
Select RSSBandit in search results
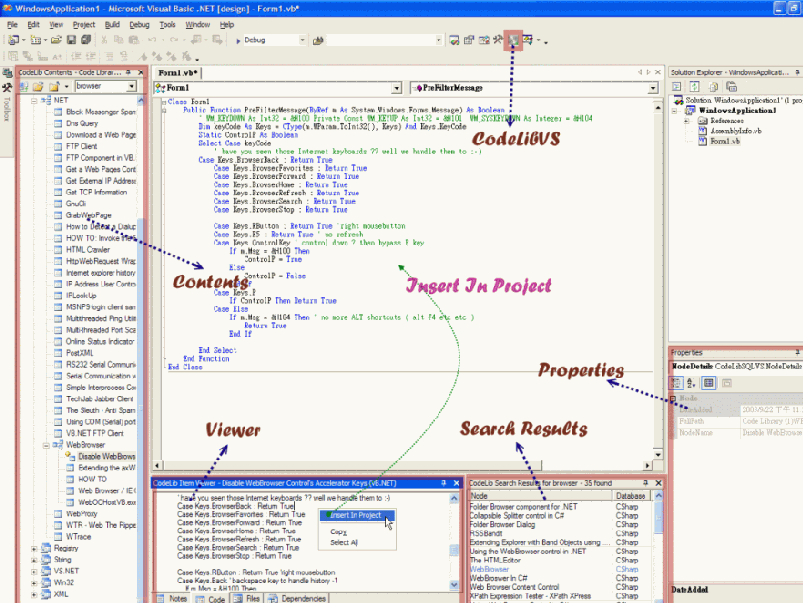[x=561, y=533]
